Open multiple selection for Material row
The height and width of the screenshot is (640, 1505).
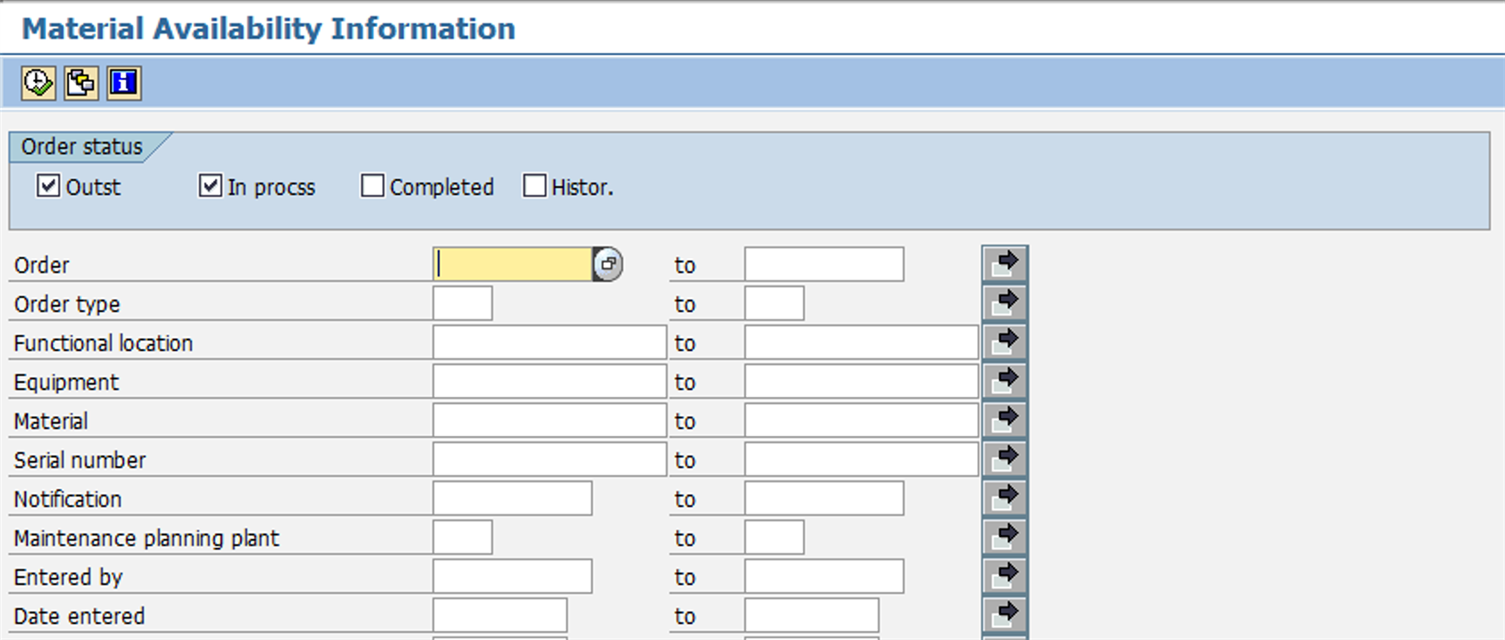pos(1004,420)
